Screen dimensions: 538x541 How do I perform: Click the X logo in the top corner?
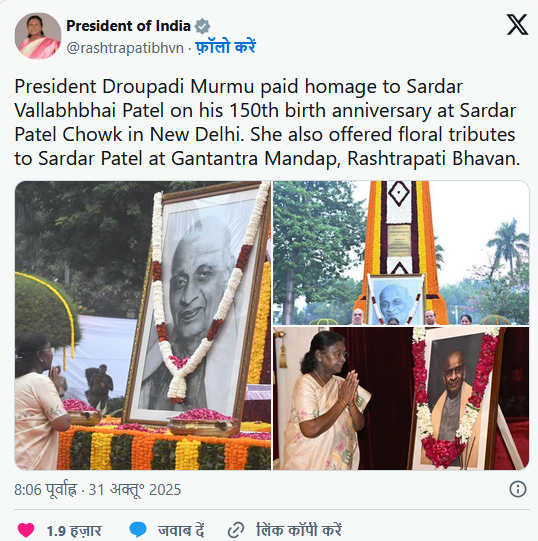pos(517,24)
